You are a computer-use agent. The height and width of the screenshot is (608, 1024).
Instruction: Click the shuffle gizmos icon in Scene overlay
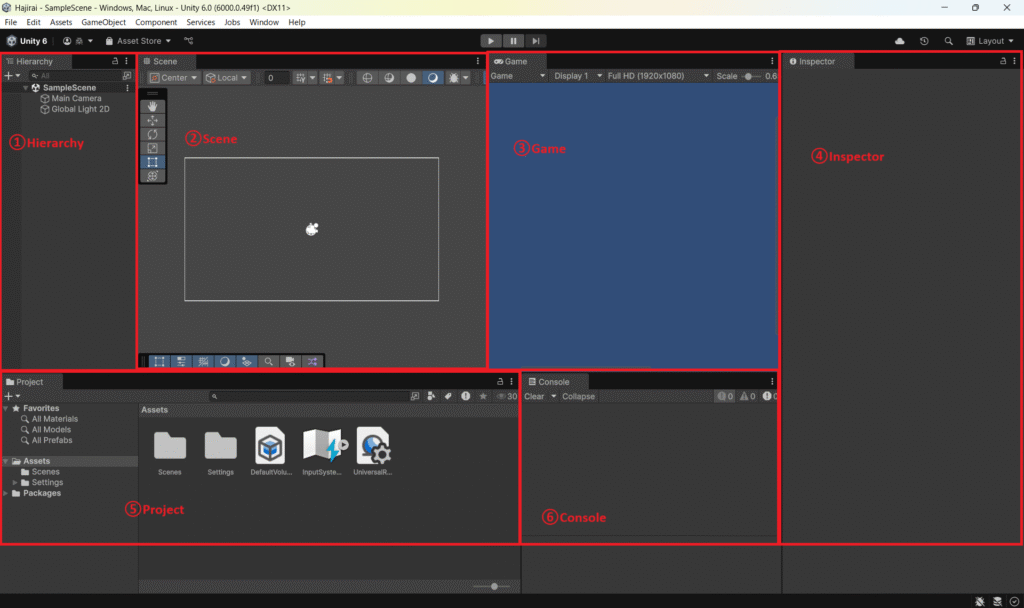point(312,361)
